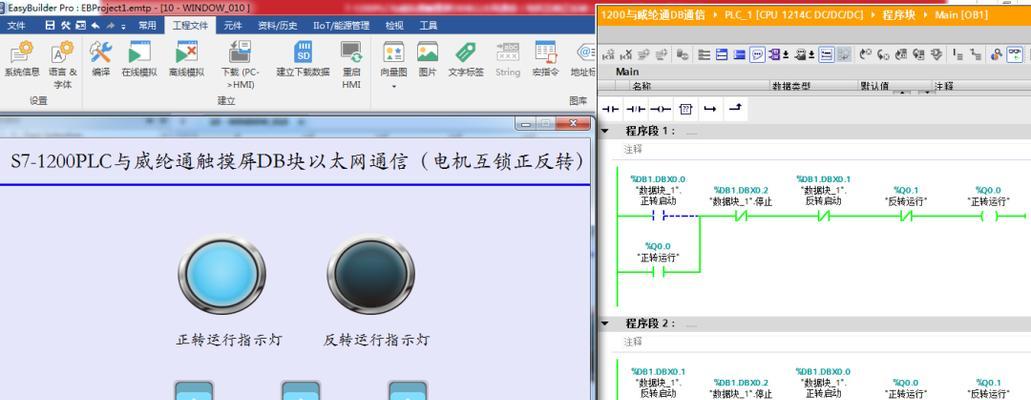Switch to the 资料/历史 ribbon tab
Image resolution: width=1031 pixels, height=400 pixels.
coord(277,25)
